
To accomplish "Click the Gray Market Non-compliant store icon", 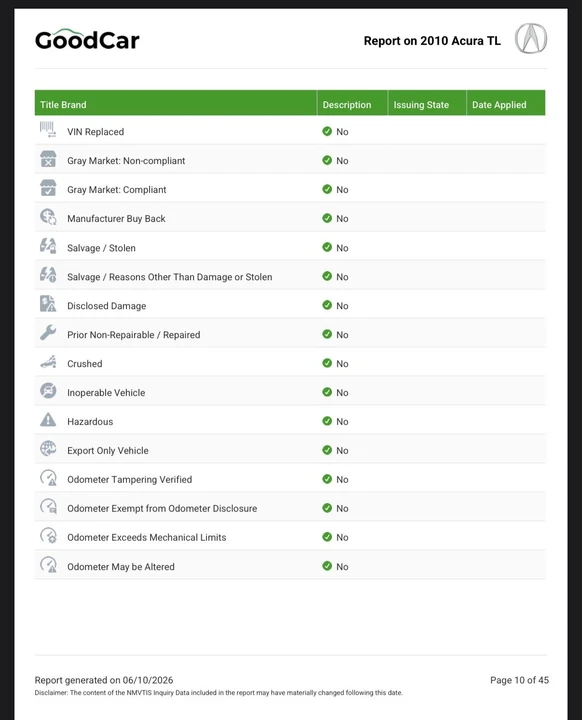I will coord(48,159).
